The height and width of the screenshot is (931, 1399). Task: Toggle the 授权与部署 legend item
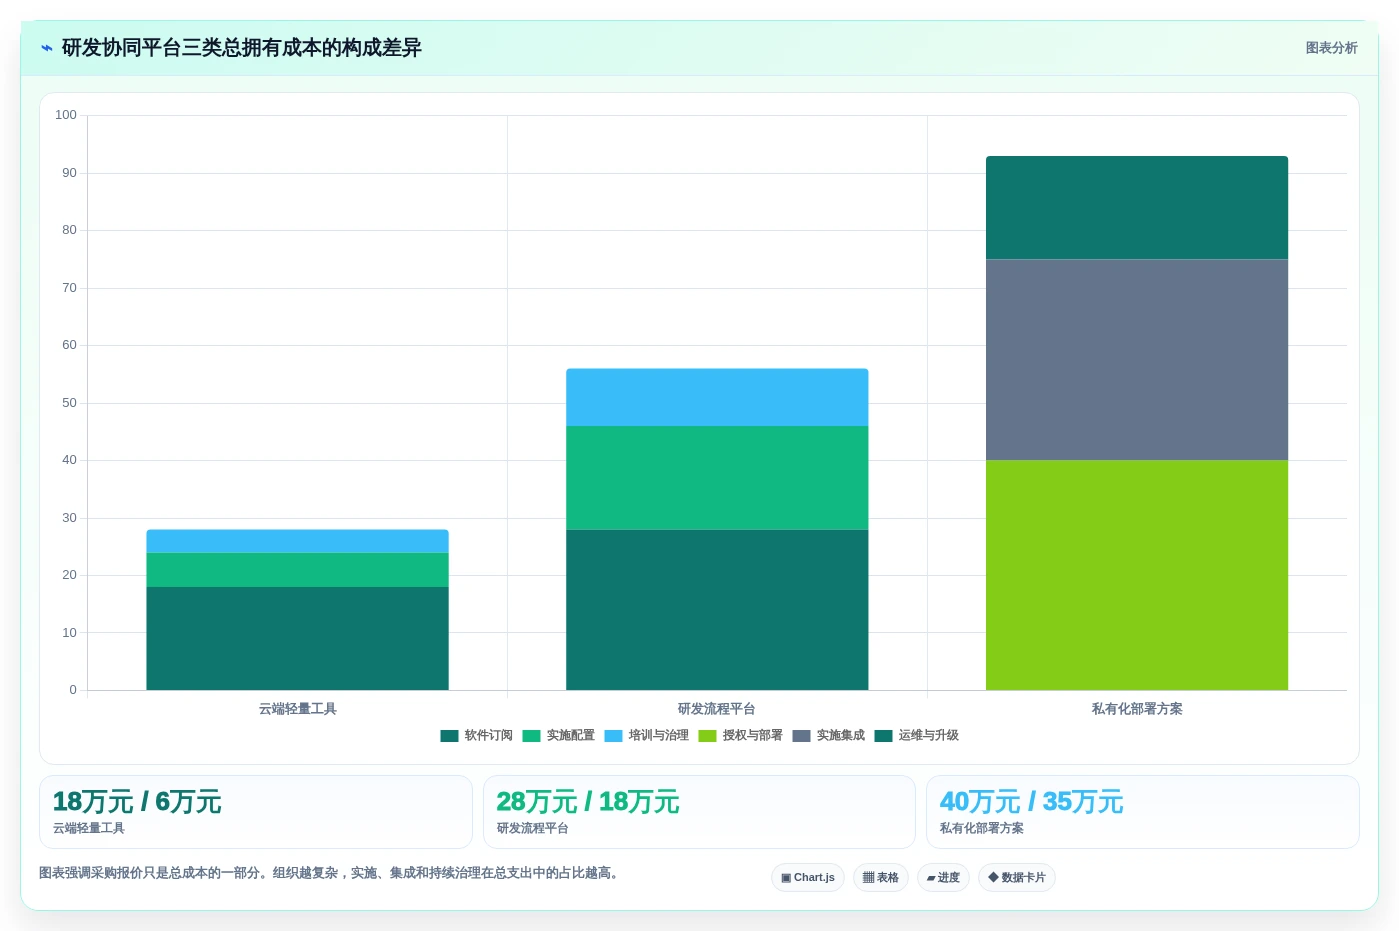pyautogui.click(x=740, y=735)
